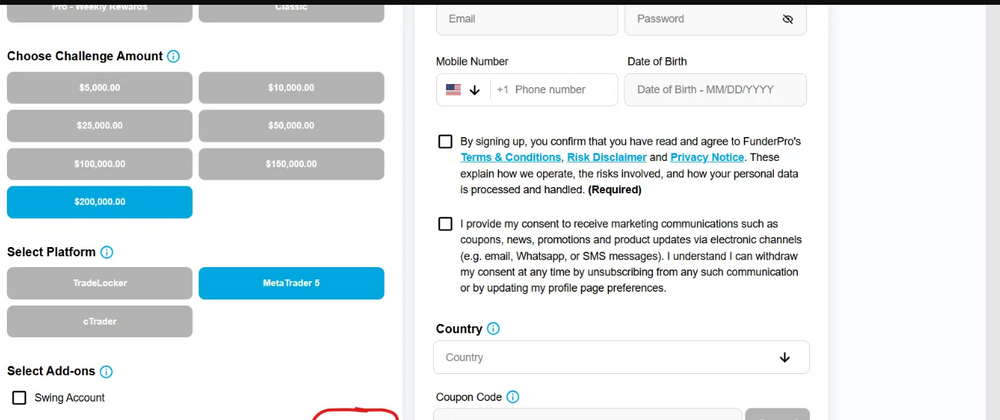Enable the Swing Account add-on checkbox
1000x420 pixels.
(x=19, y=398)
